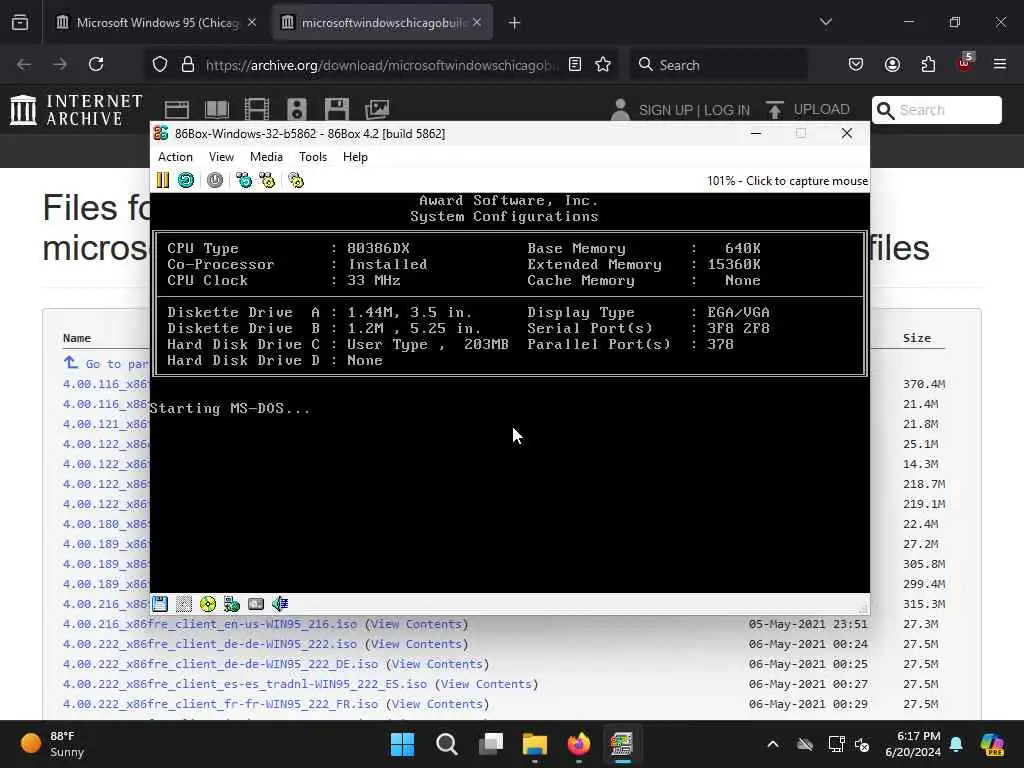Open Internet Archive images icon
This screenshot has width=1024, height=768.
[x=377, y=110]
